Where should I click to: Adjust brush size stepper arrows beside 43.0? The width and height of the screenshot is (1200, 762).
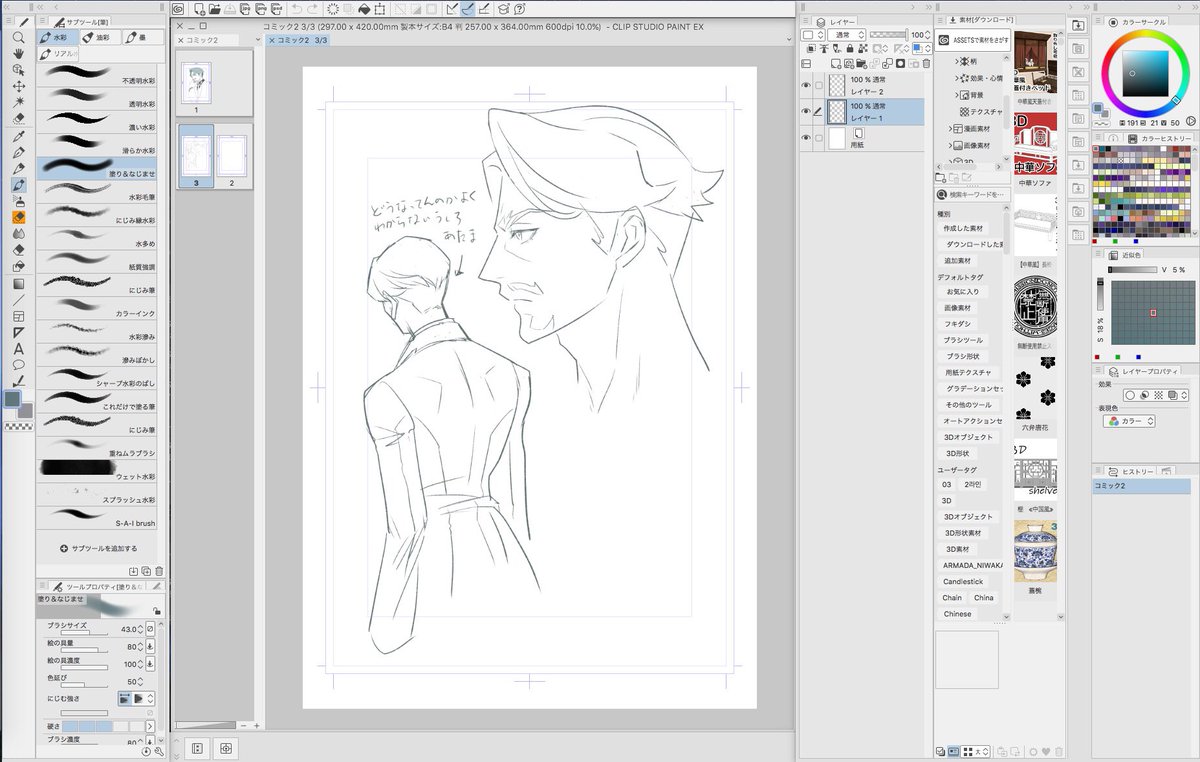pos(141,629)
